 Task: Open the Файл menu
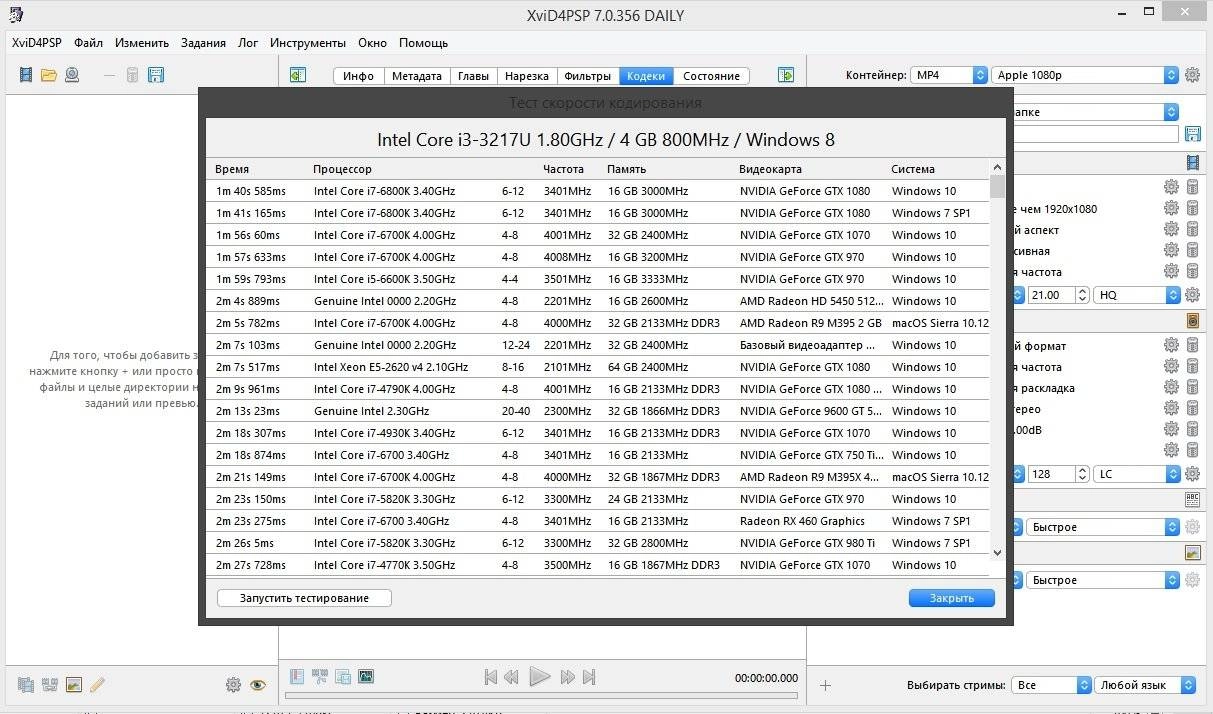88,43
